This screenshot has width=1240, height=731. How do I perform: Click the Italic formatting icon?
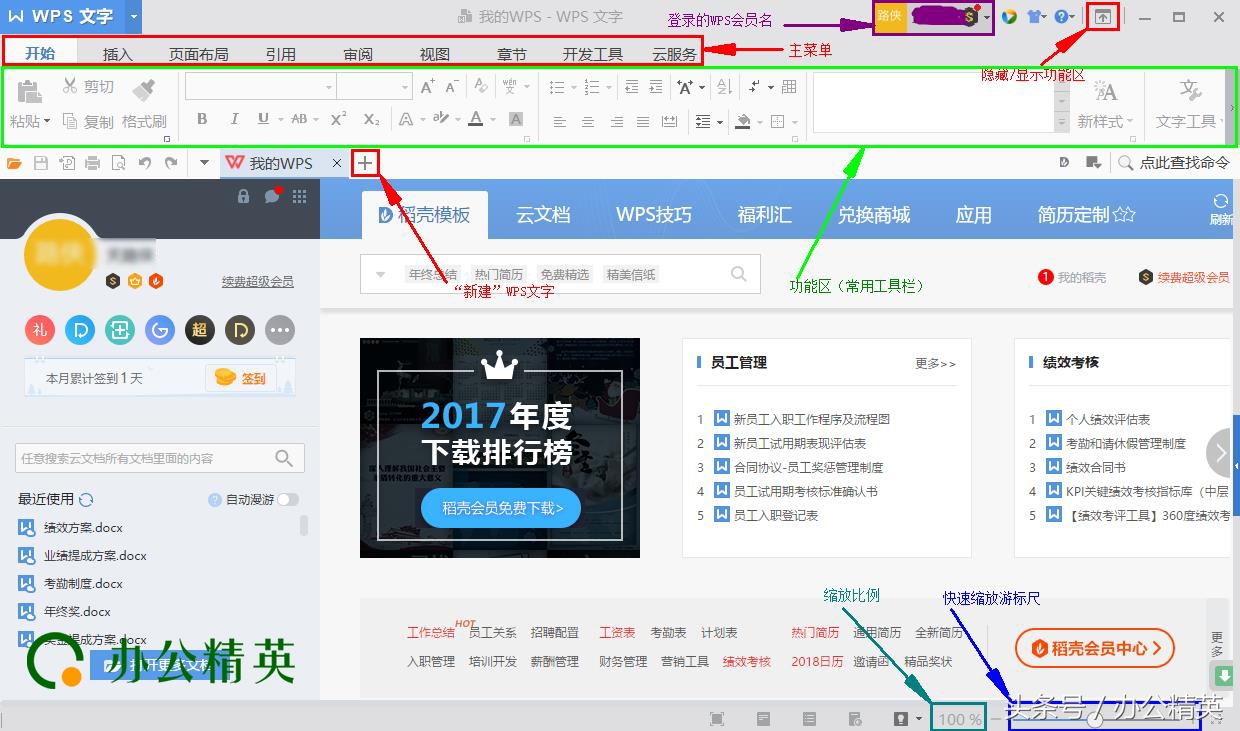point(234,119)
